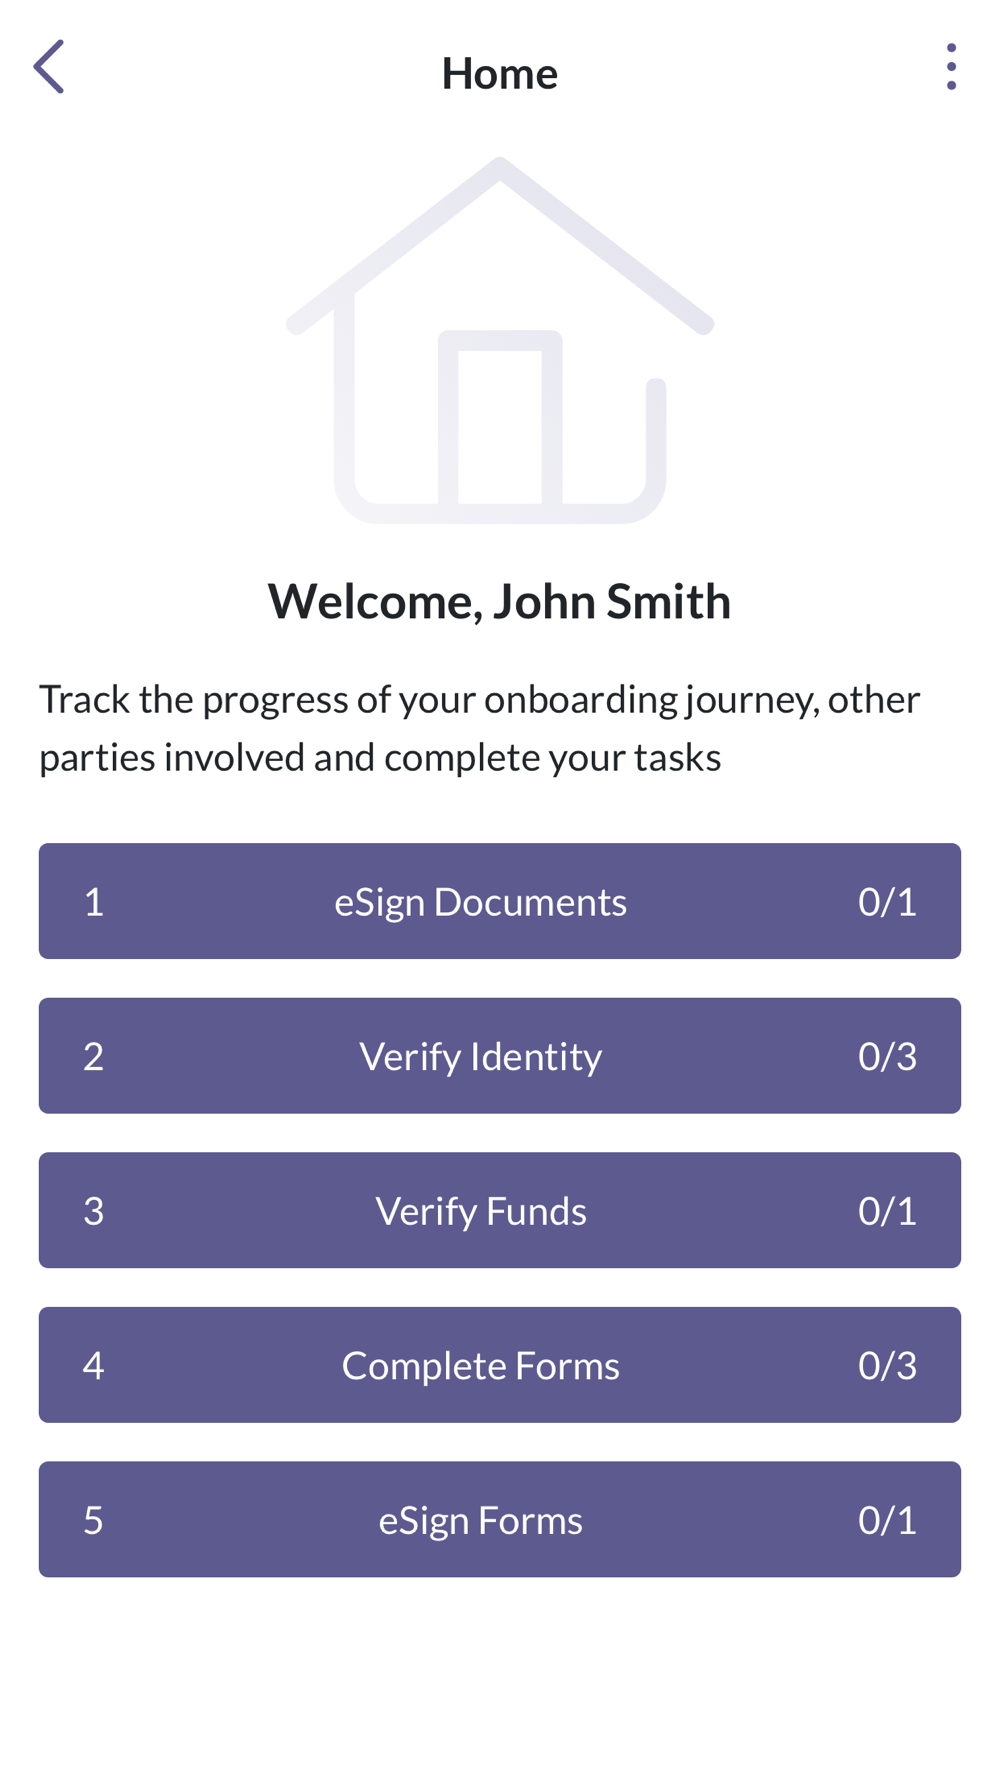
Task: Select the Verify Funds step
Action: [x=480, y=1211]
